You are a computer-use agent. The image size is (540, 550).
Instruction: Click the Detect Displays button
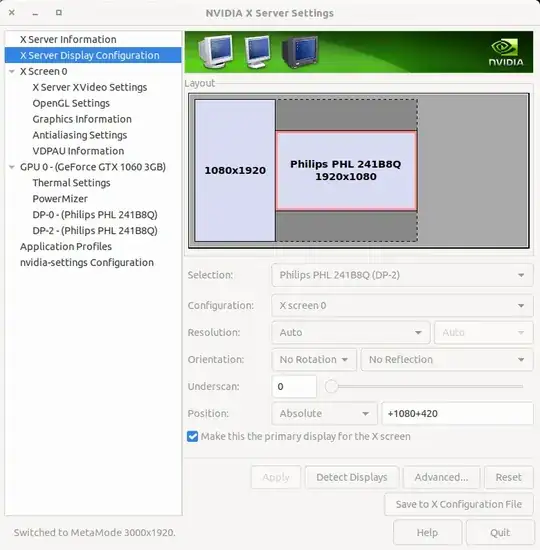click(x=352, y=477)
